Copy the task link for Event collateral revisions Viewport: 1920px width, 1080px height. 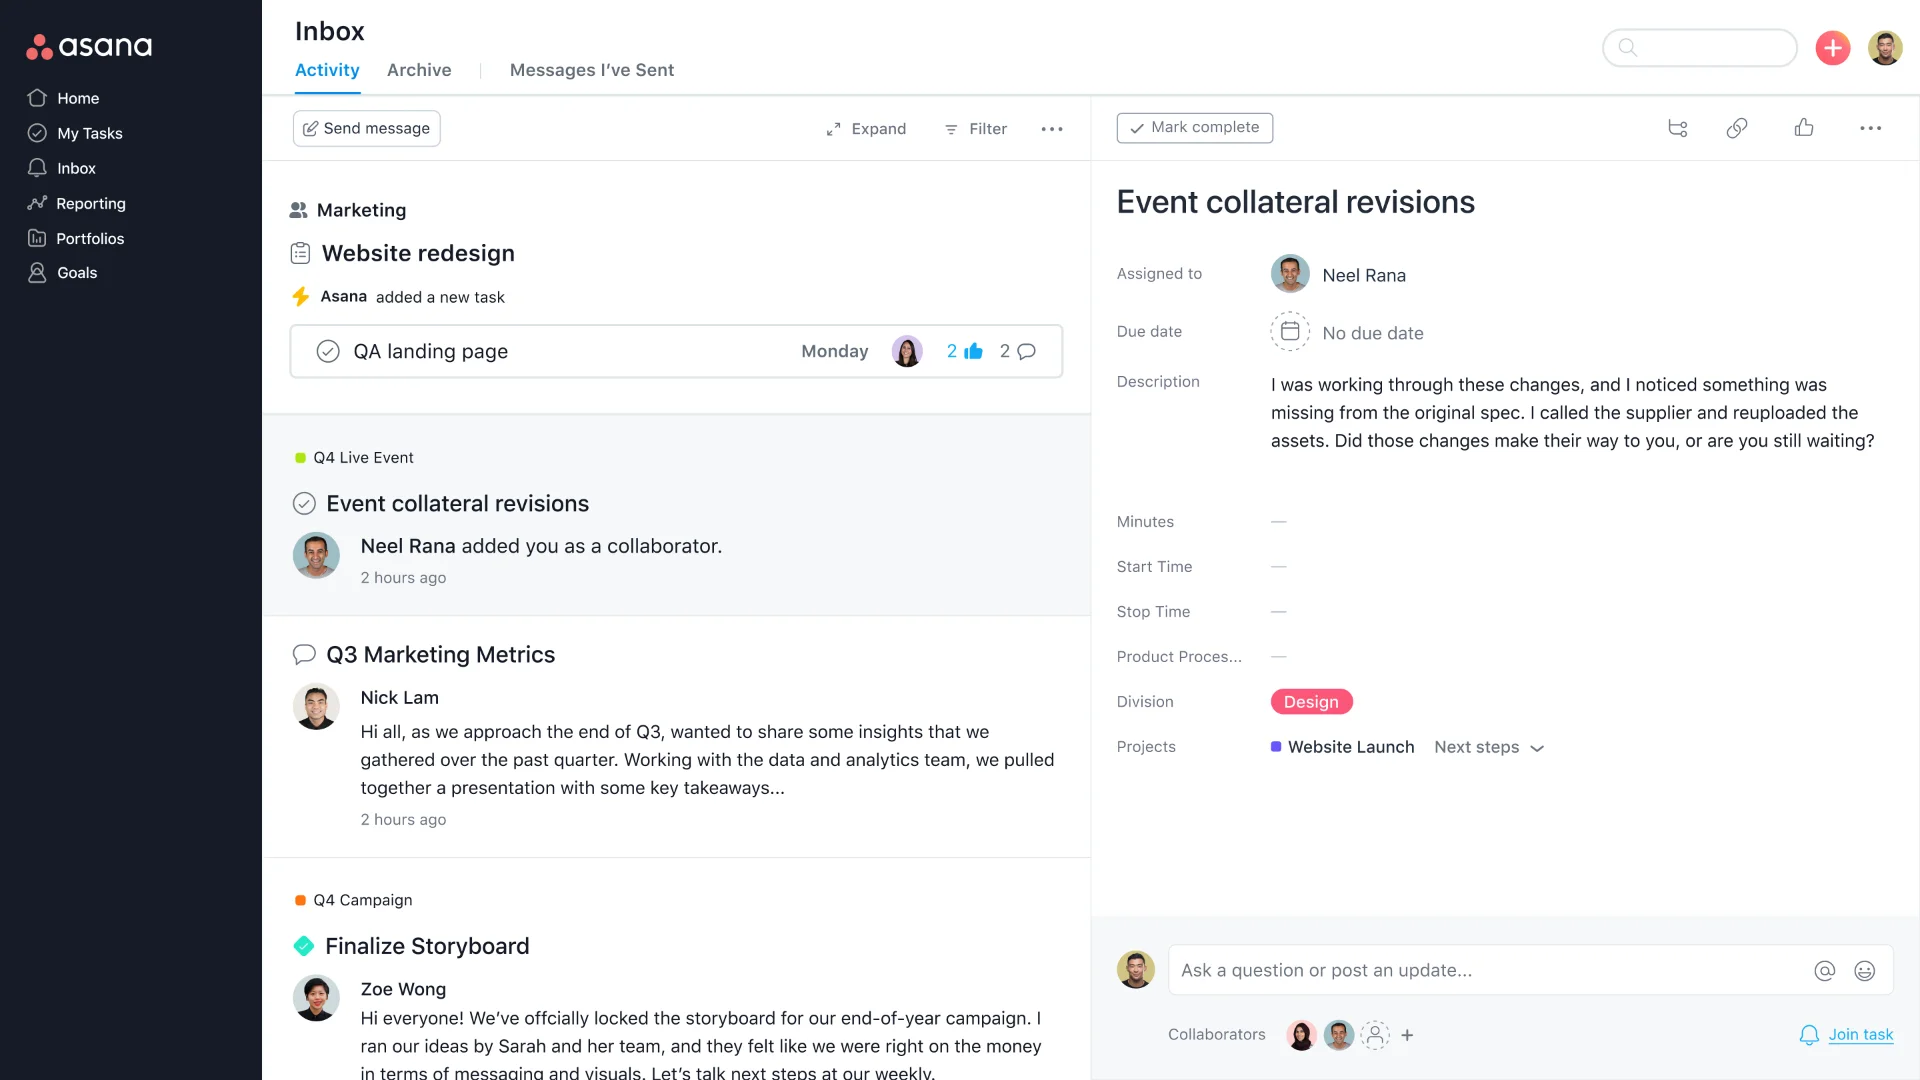pyautogui.click(x=1737, y=128)
